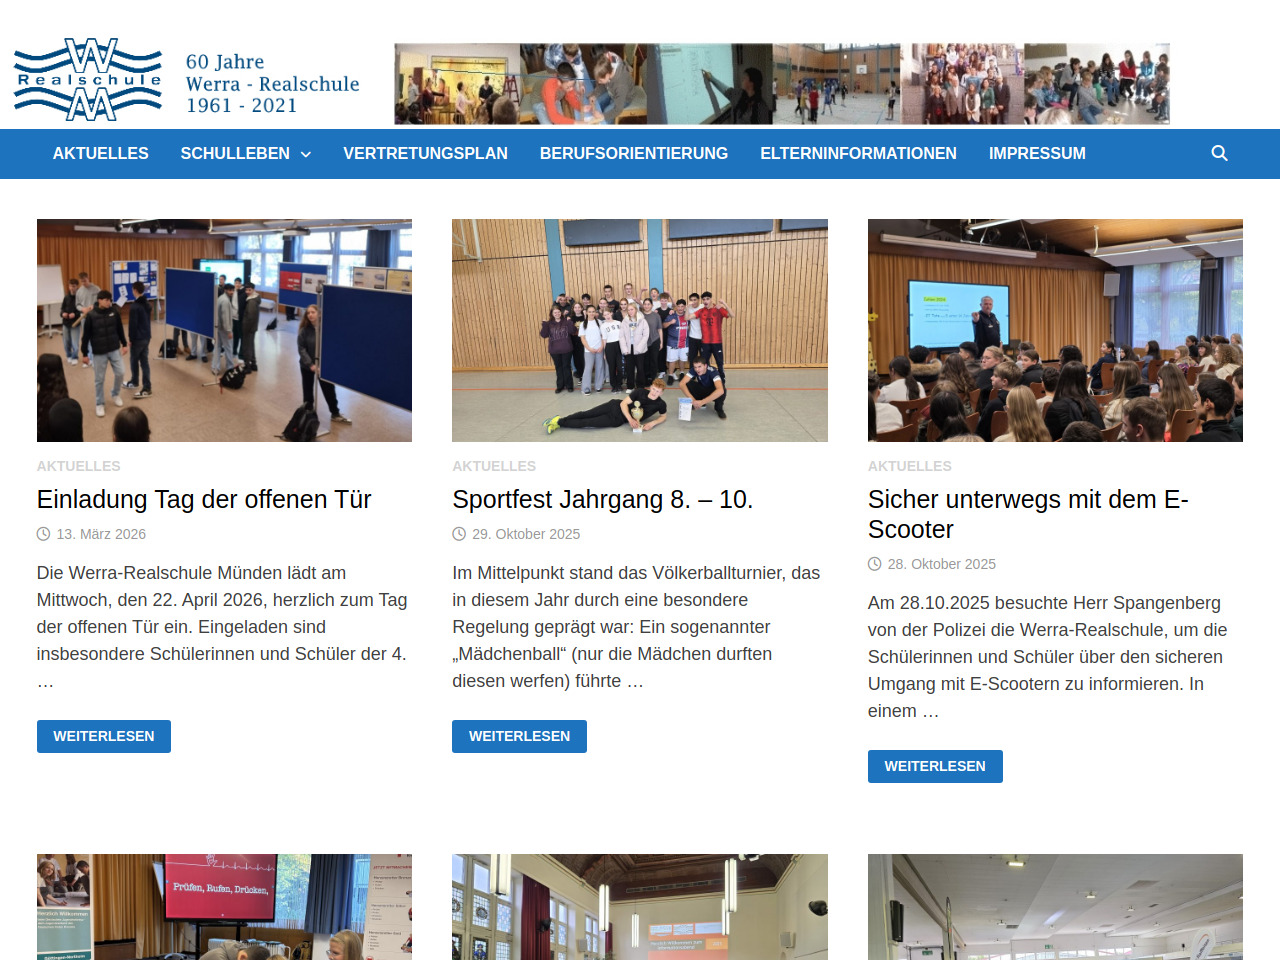Screen dimensions: 1280x960
Task: Open the search magnifier icon
Action: click(x=1219, y=153)
